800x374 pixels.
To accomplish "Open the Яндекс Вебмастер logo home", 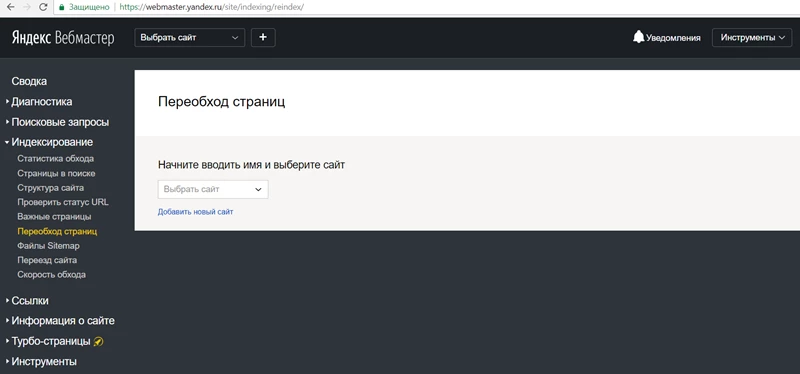I will 63,38.
